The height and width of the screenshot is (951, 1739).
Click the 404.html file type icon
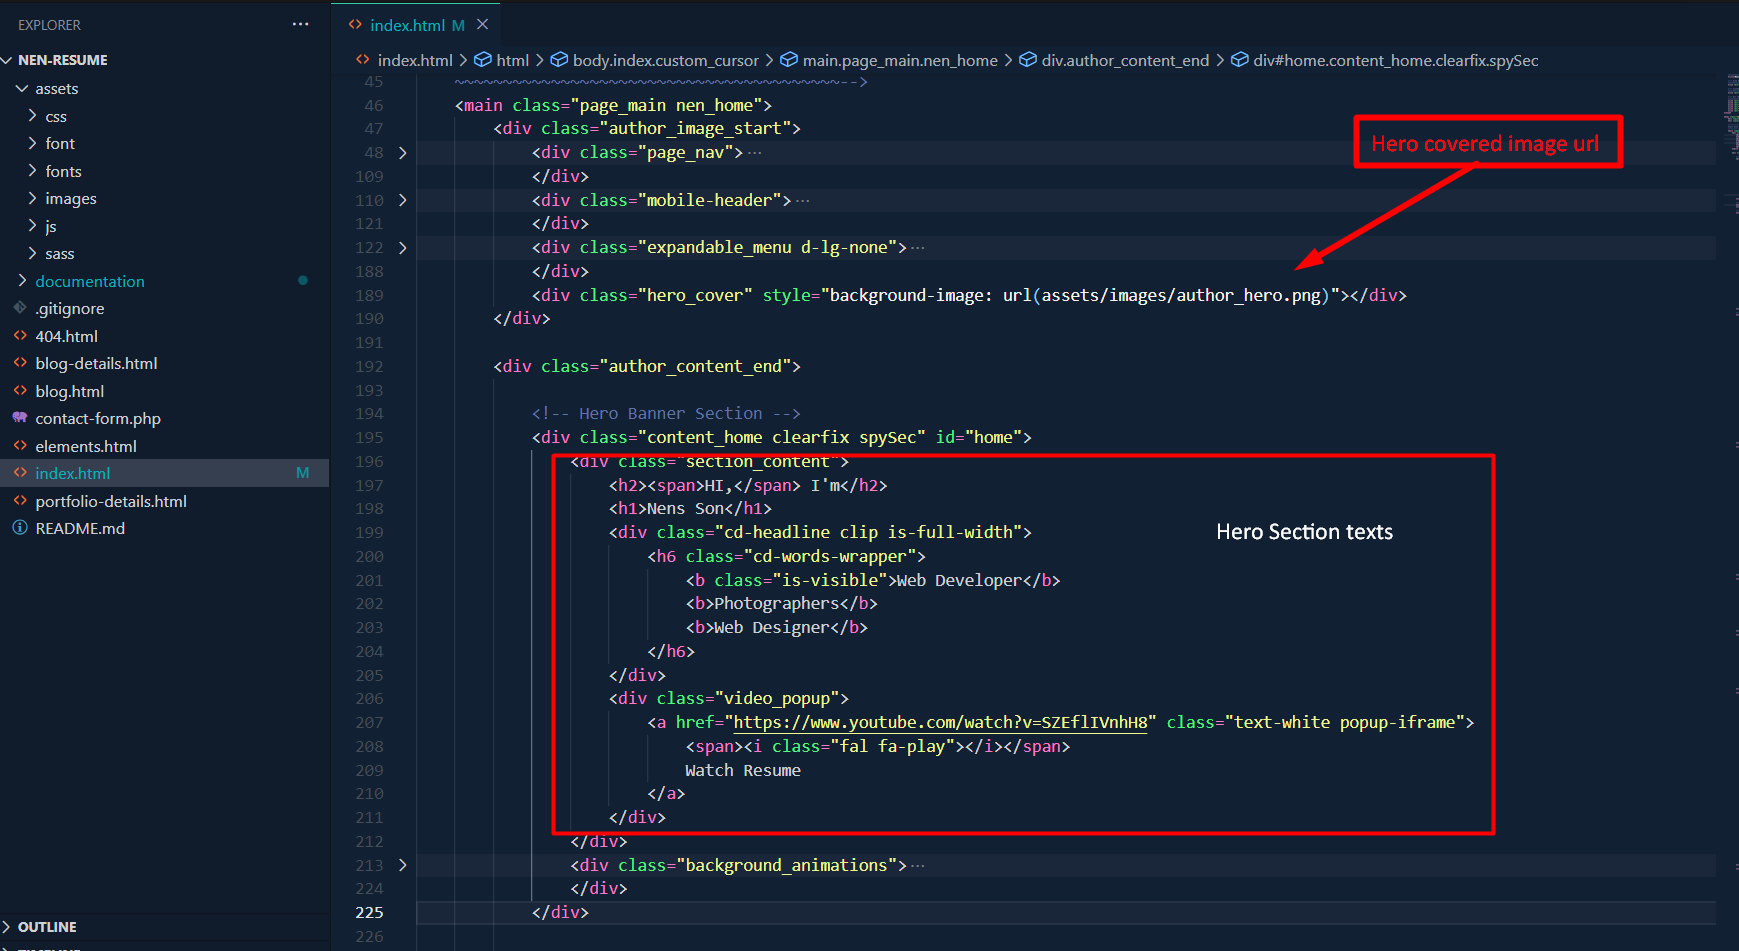20,336
